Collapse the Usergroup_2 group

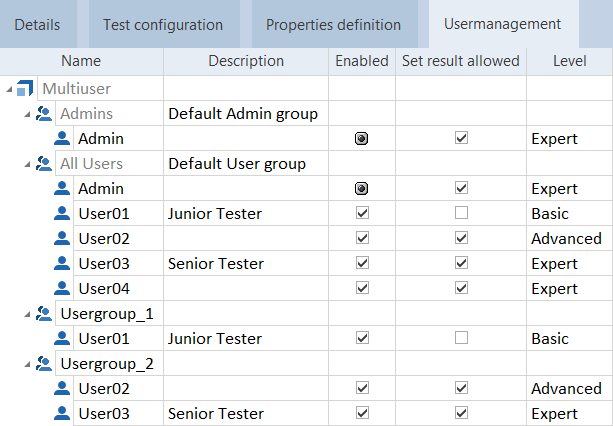click(27, 365)
